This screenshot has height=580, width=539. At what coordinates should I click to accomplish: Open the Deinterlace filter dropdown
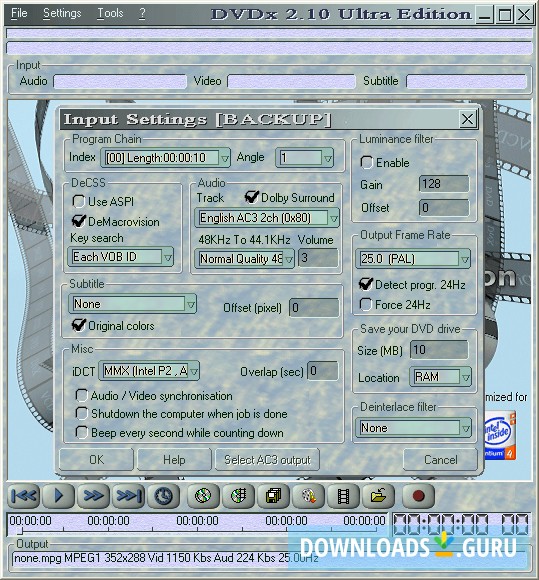[x=413, y=428]
